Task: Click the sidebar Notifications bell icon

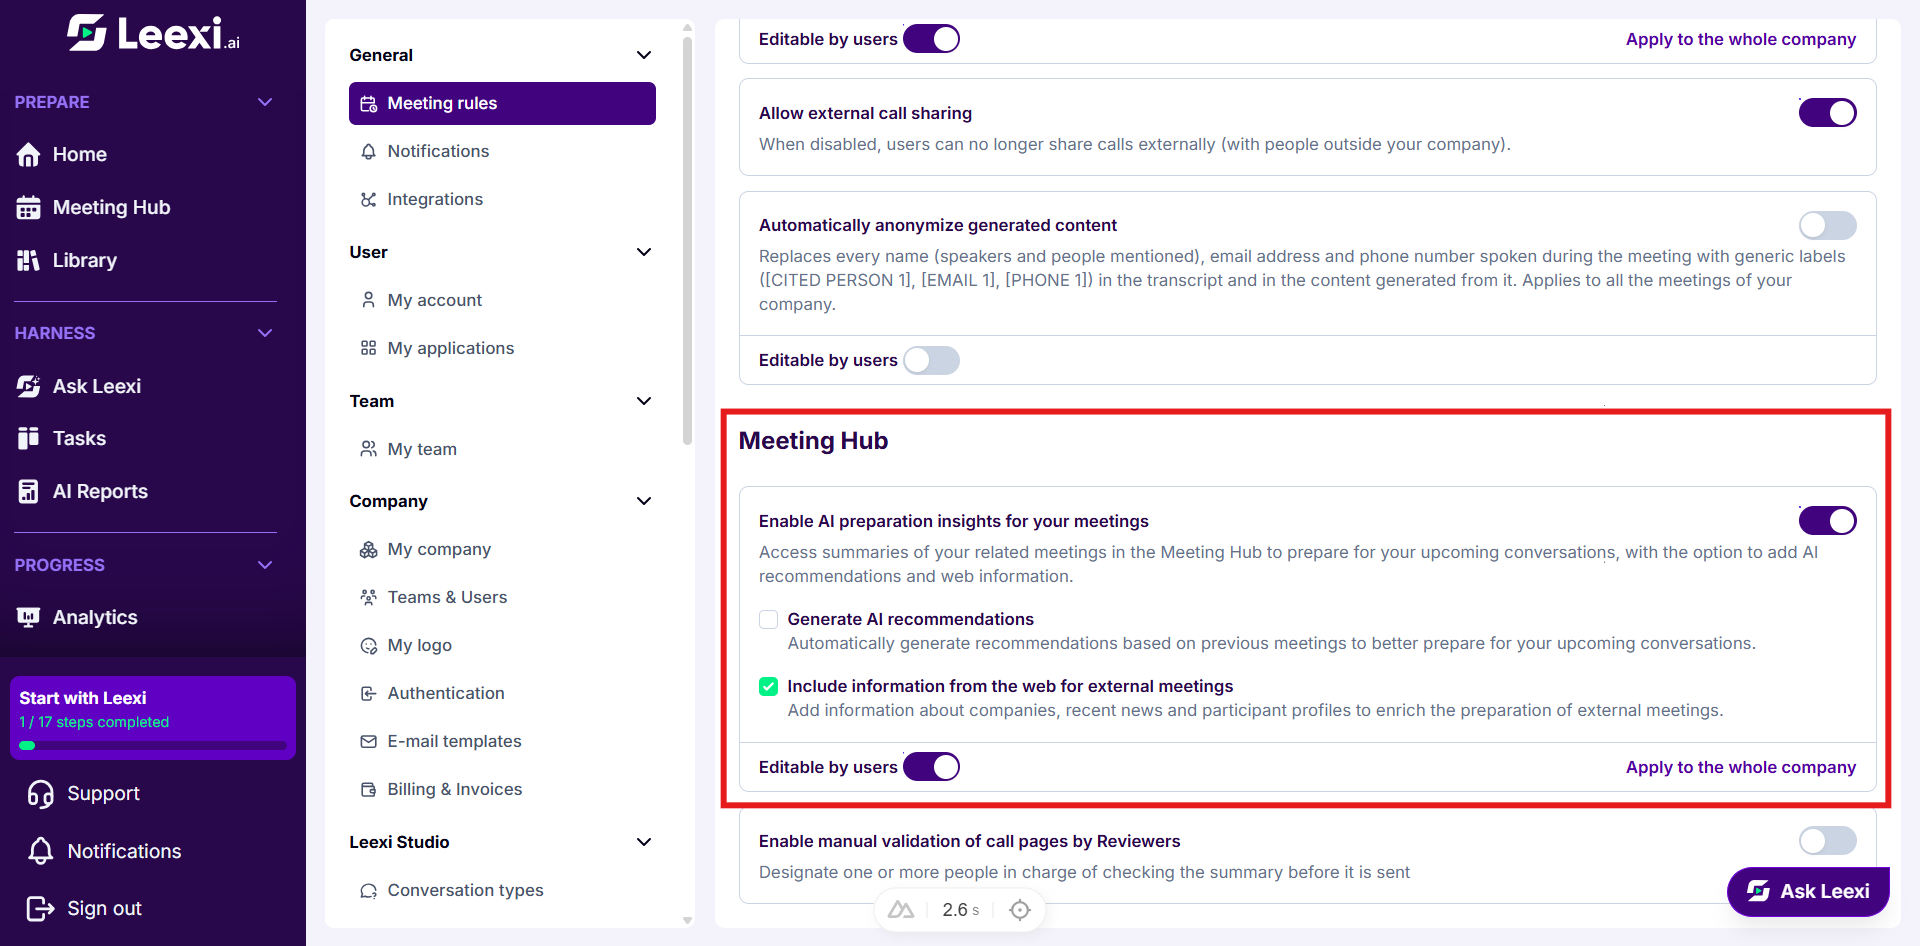Action: [41, 851]
